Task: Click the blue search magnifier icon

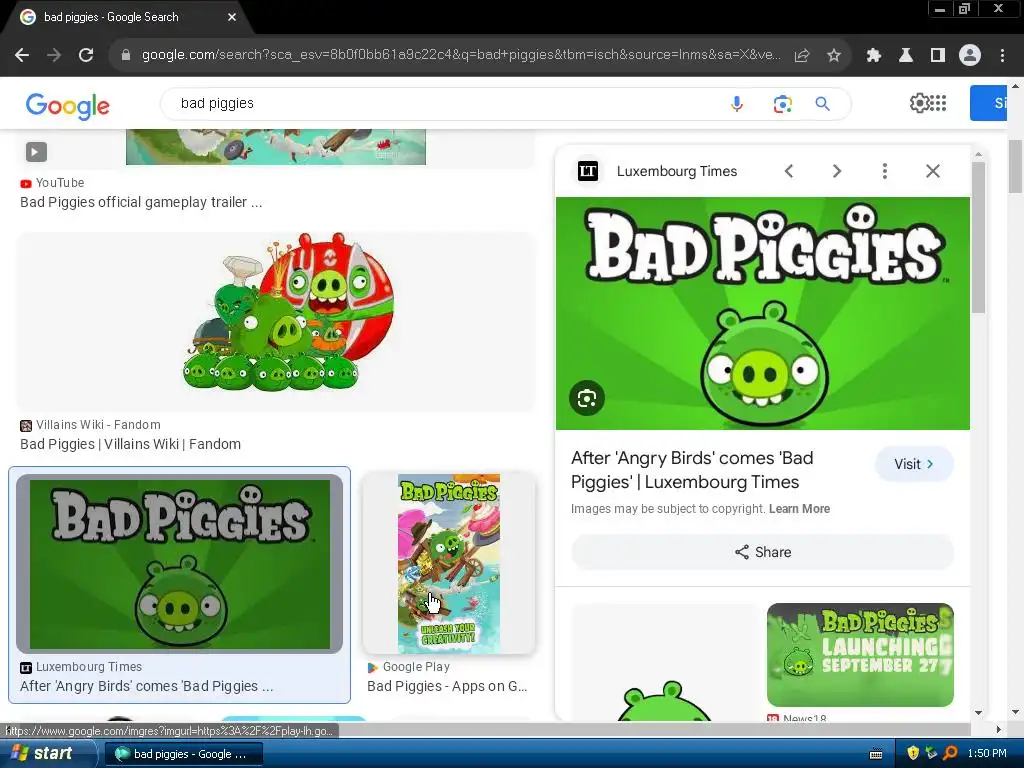Action: 822,104
